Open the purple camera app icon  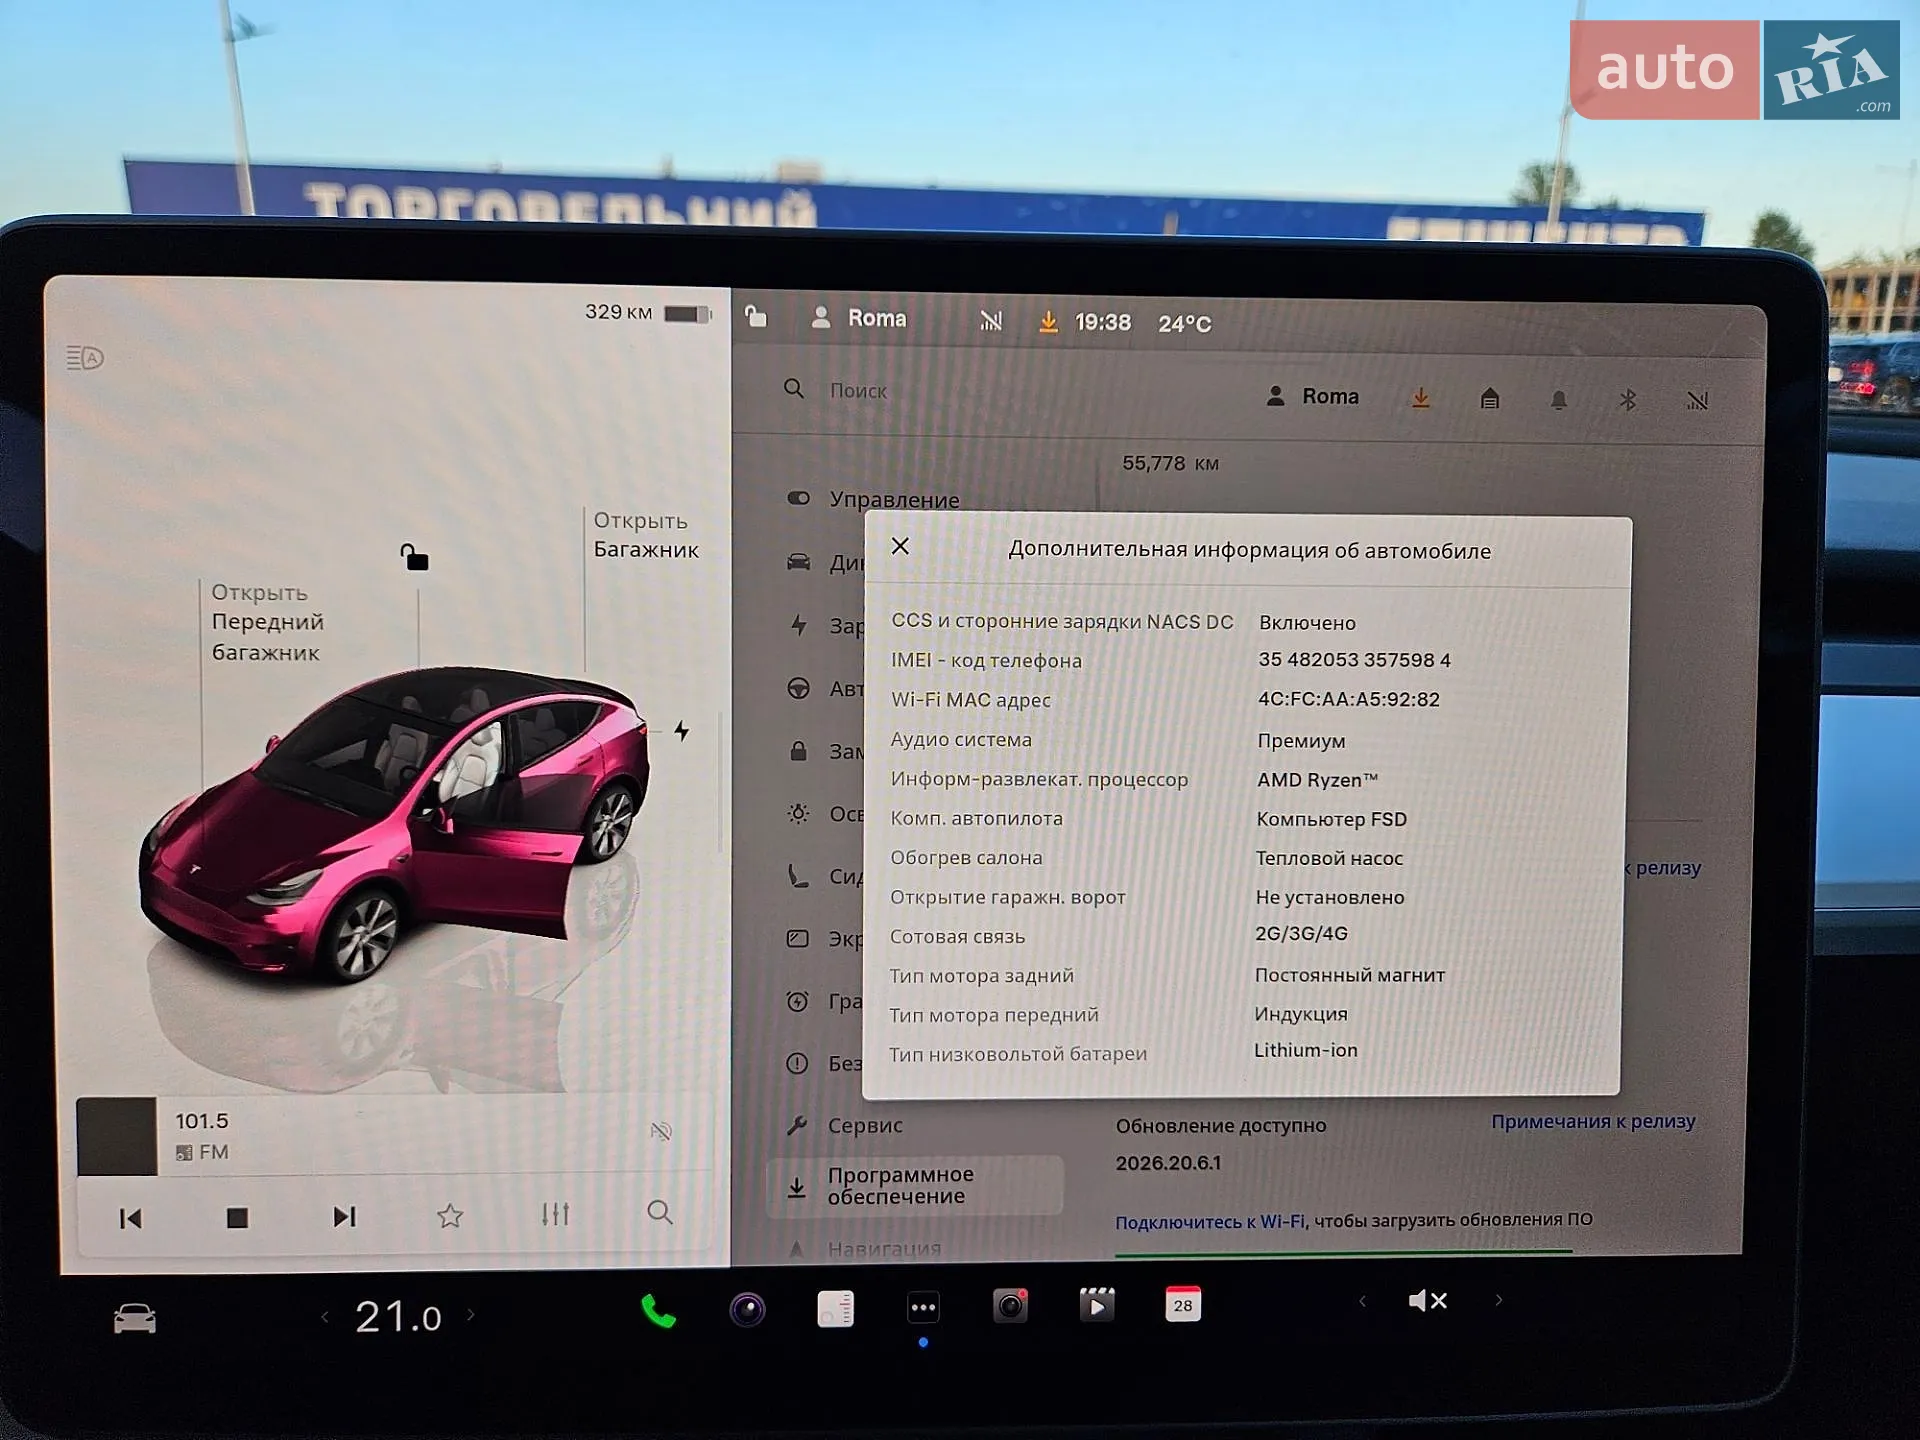(747, 1309)
